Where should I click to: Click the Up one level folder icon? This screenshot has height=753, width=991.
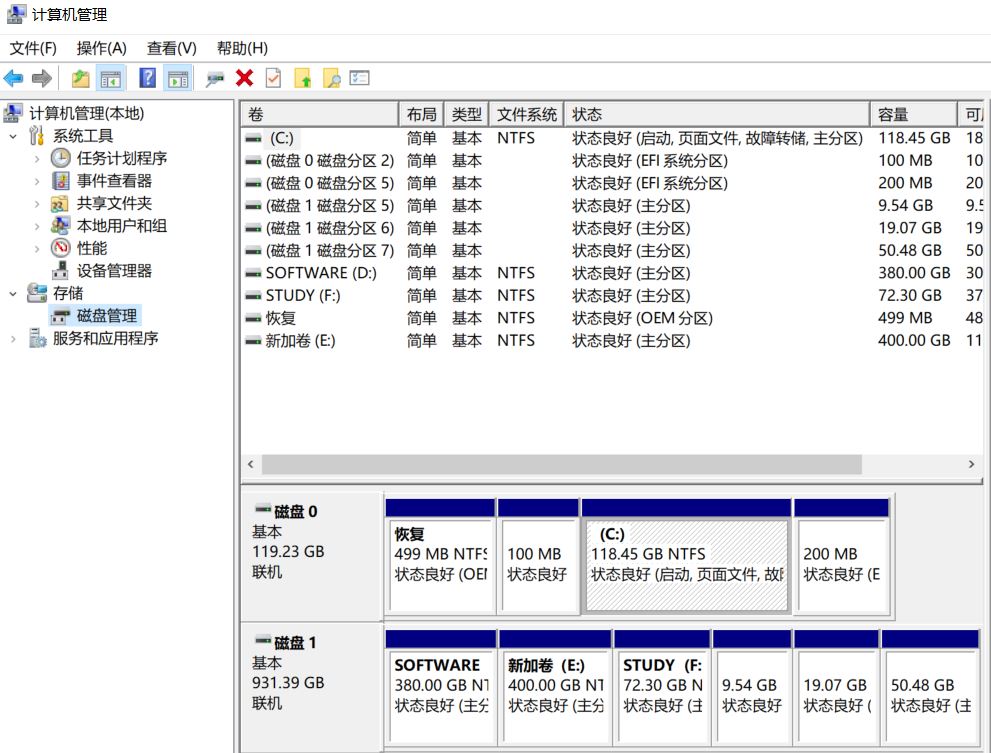80,78
